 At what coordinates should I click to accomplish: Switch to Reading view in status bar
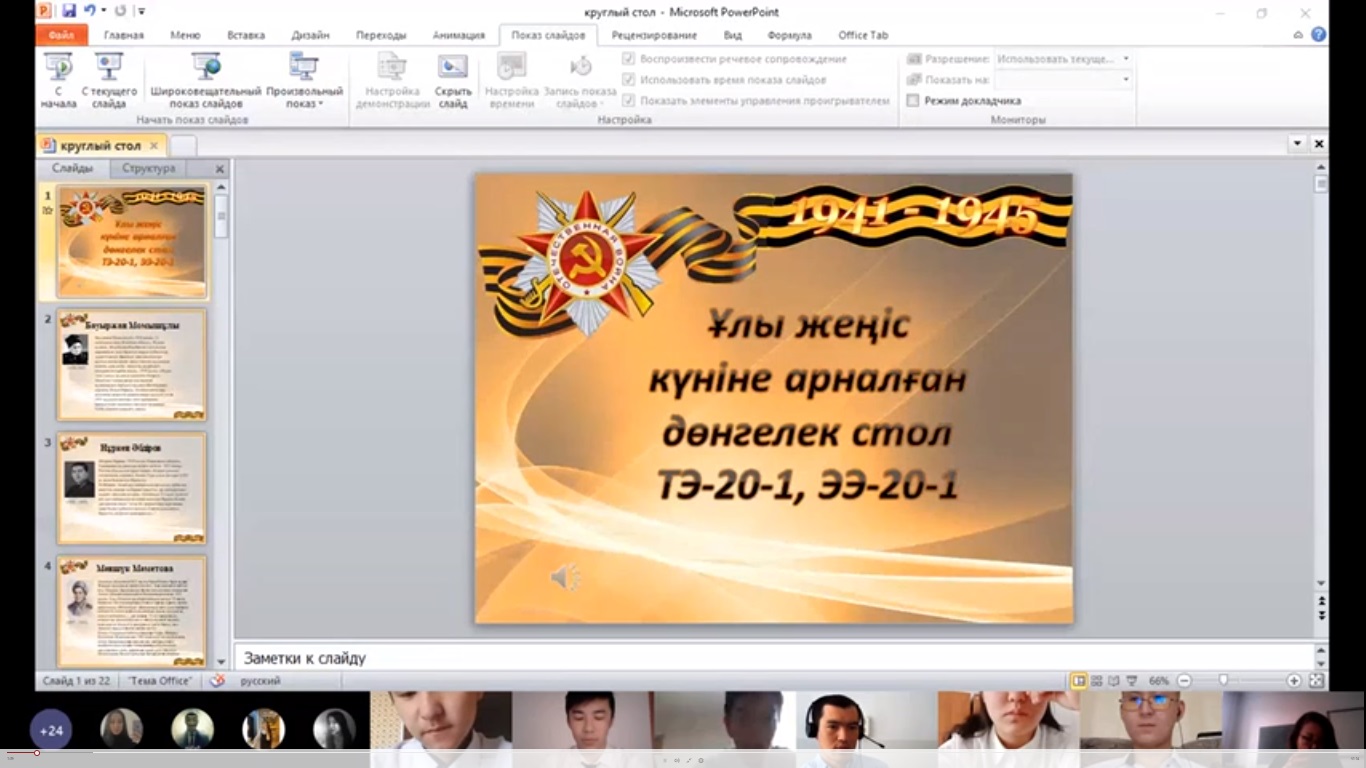(x=1114, y=681)
